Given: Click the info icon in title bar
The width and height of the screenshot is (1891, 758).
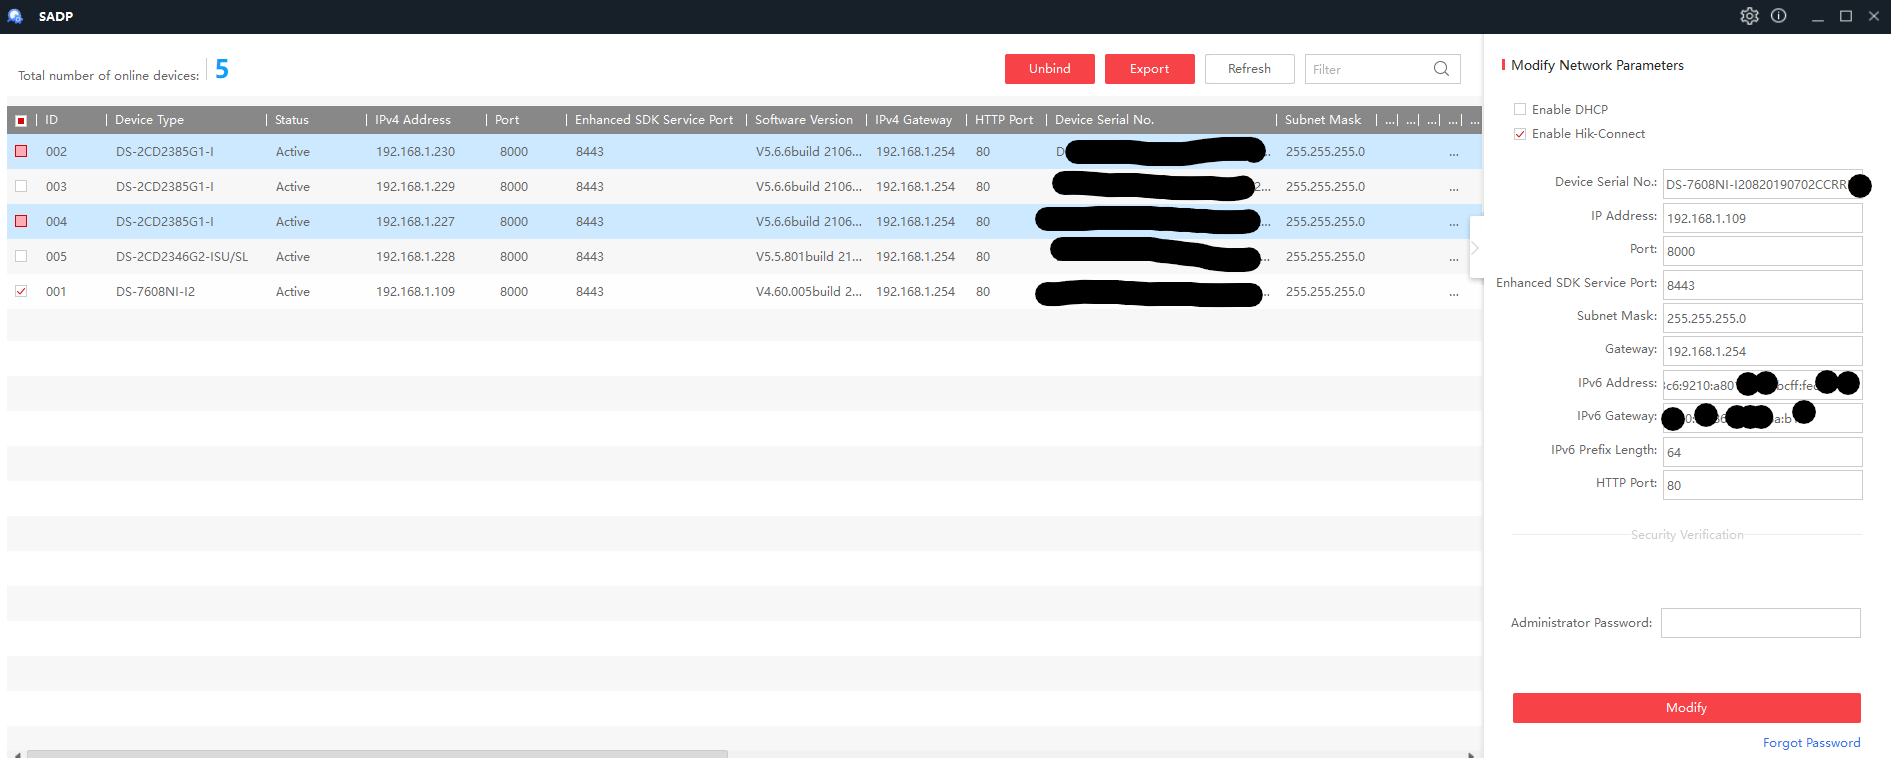Looking at the screenshot, I should [1778, 16].
